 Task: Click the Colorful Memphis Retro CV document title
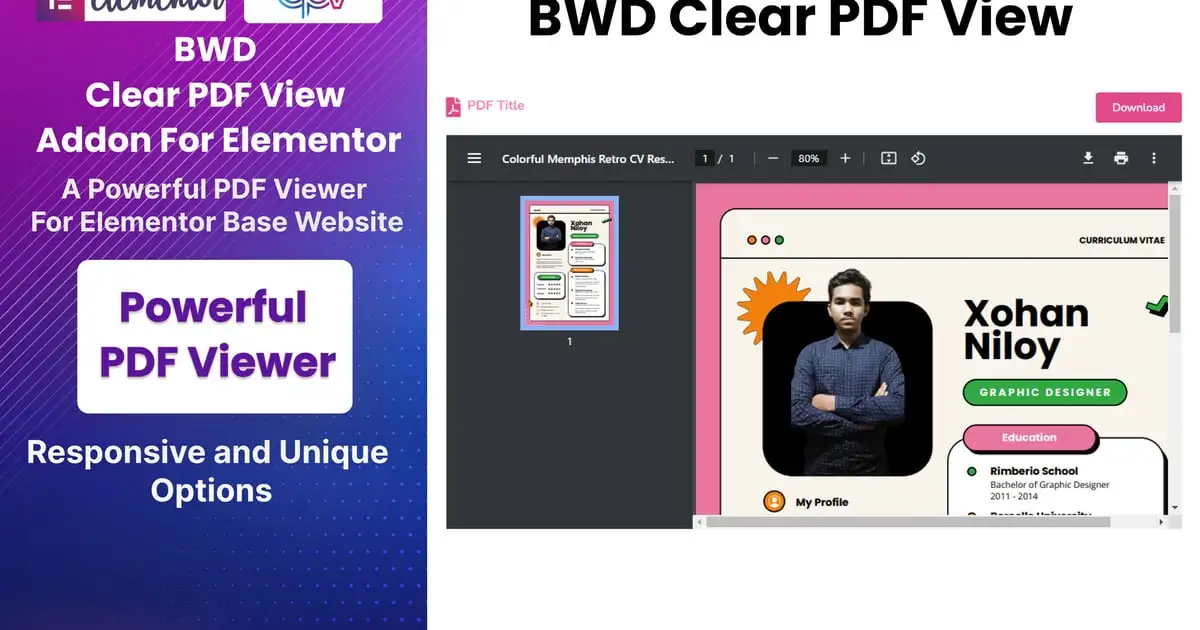coord(588,158)
